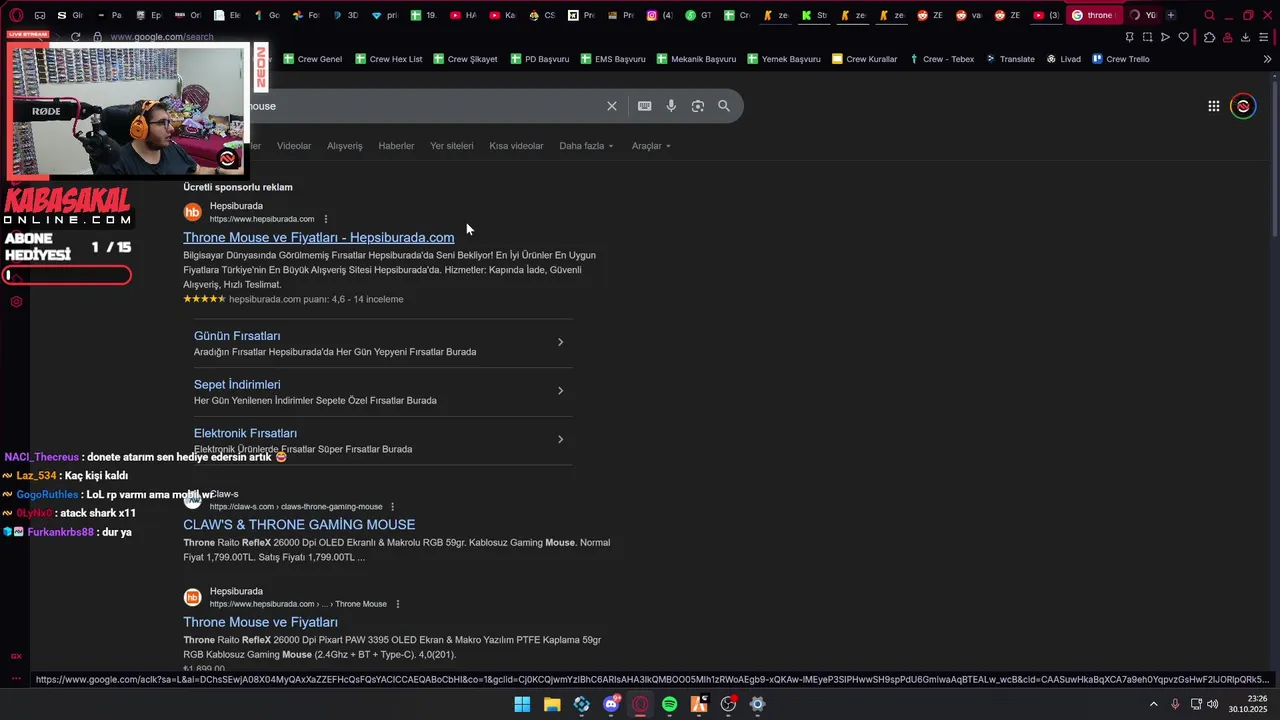Screen dimensions: 1280x720
Task: Open the Sepet İndirimleri sitelink
Action: (237, 384)
